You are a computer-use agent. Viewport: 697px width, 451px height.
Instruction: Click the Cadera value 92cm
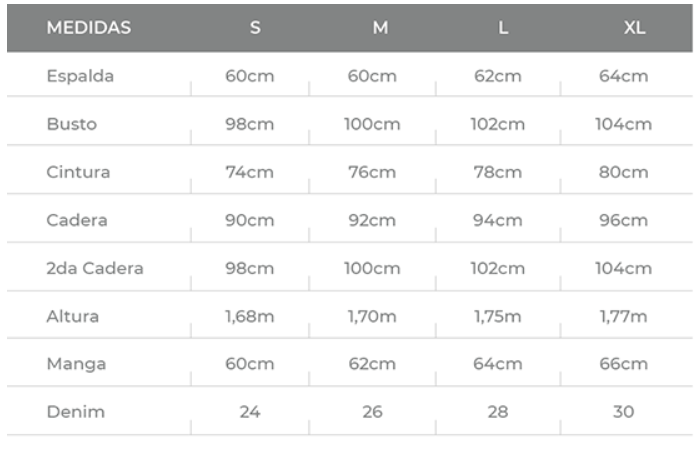[x=372, y=220]
